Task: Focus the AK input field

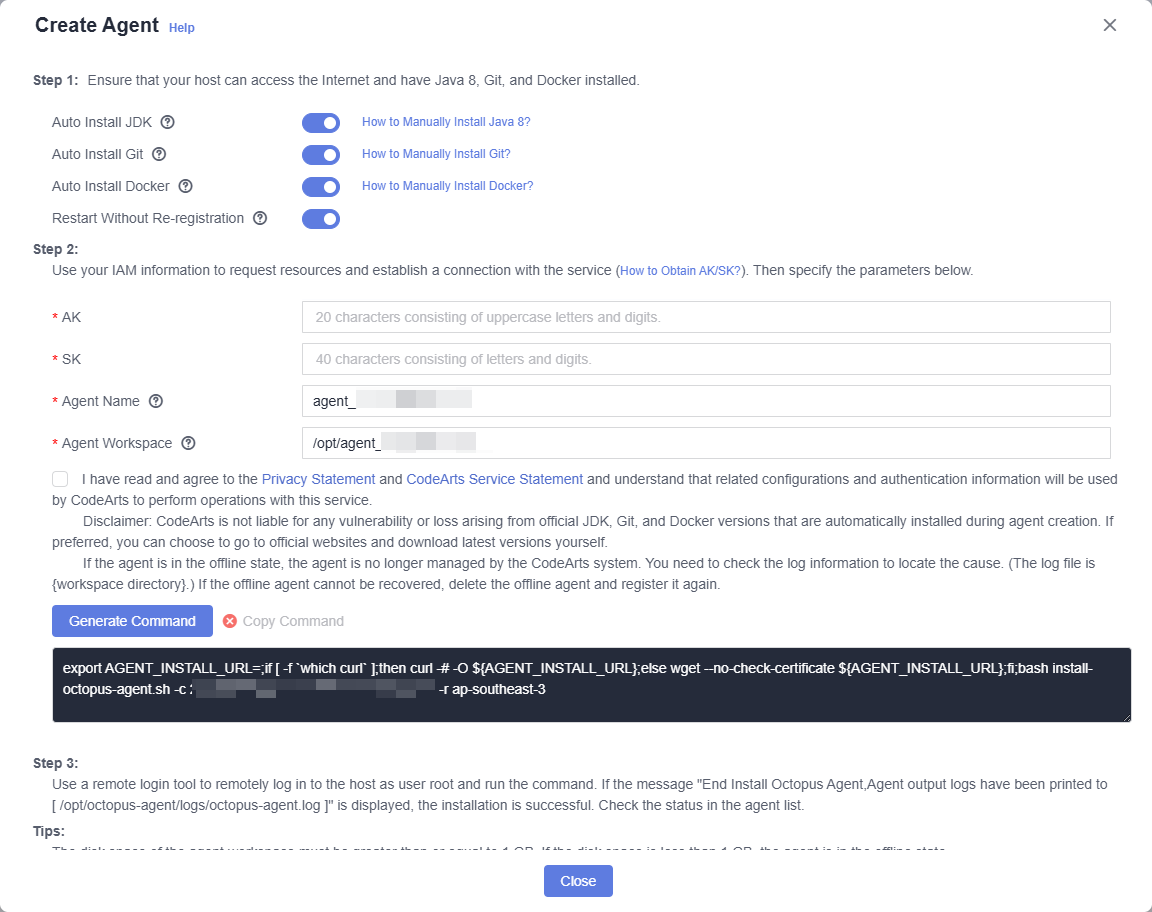Action: (706, 317)
